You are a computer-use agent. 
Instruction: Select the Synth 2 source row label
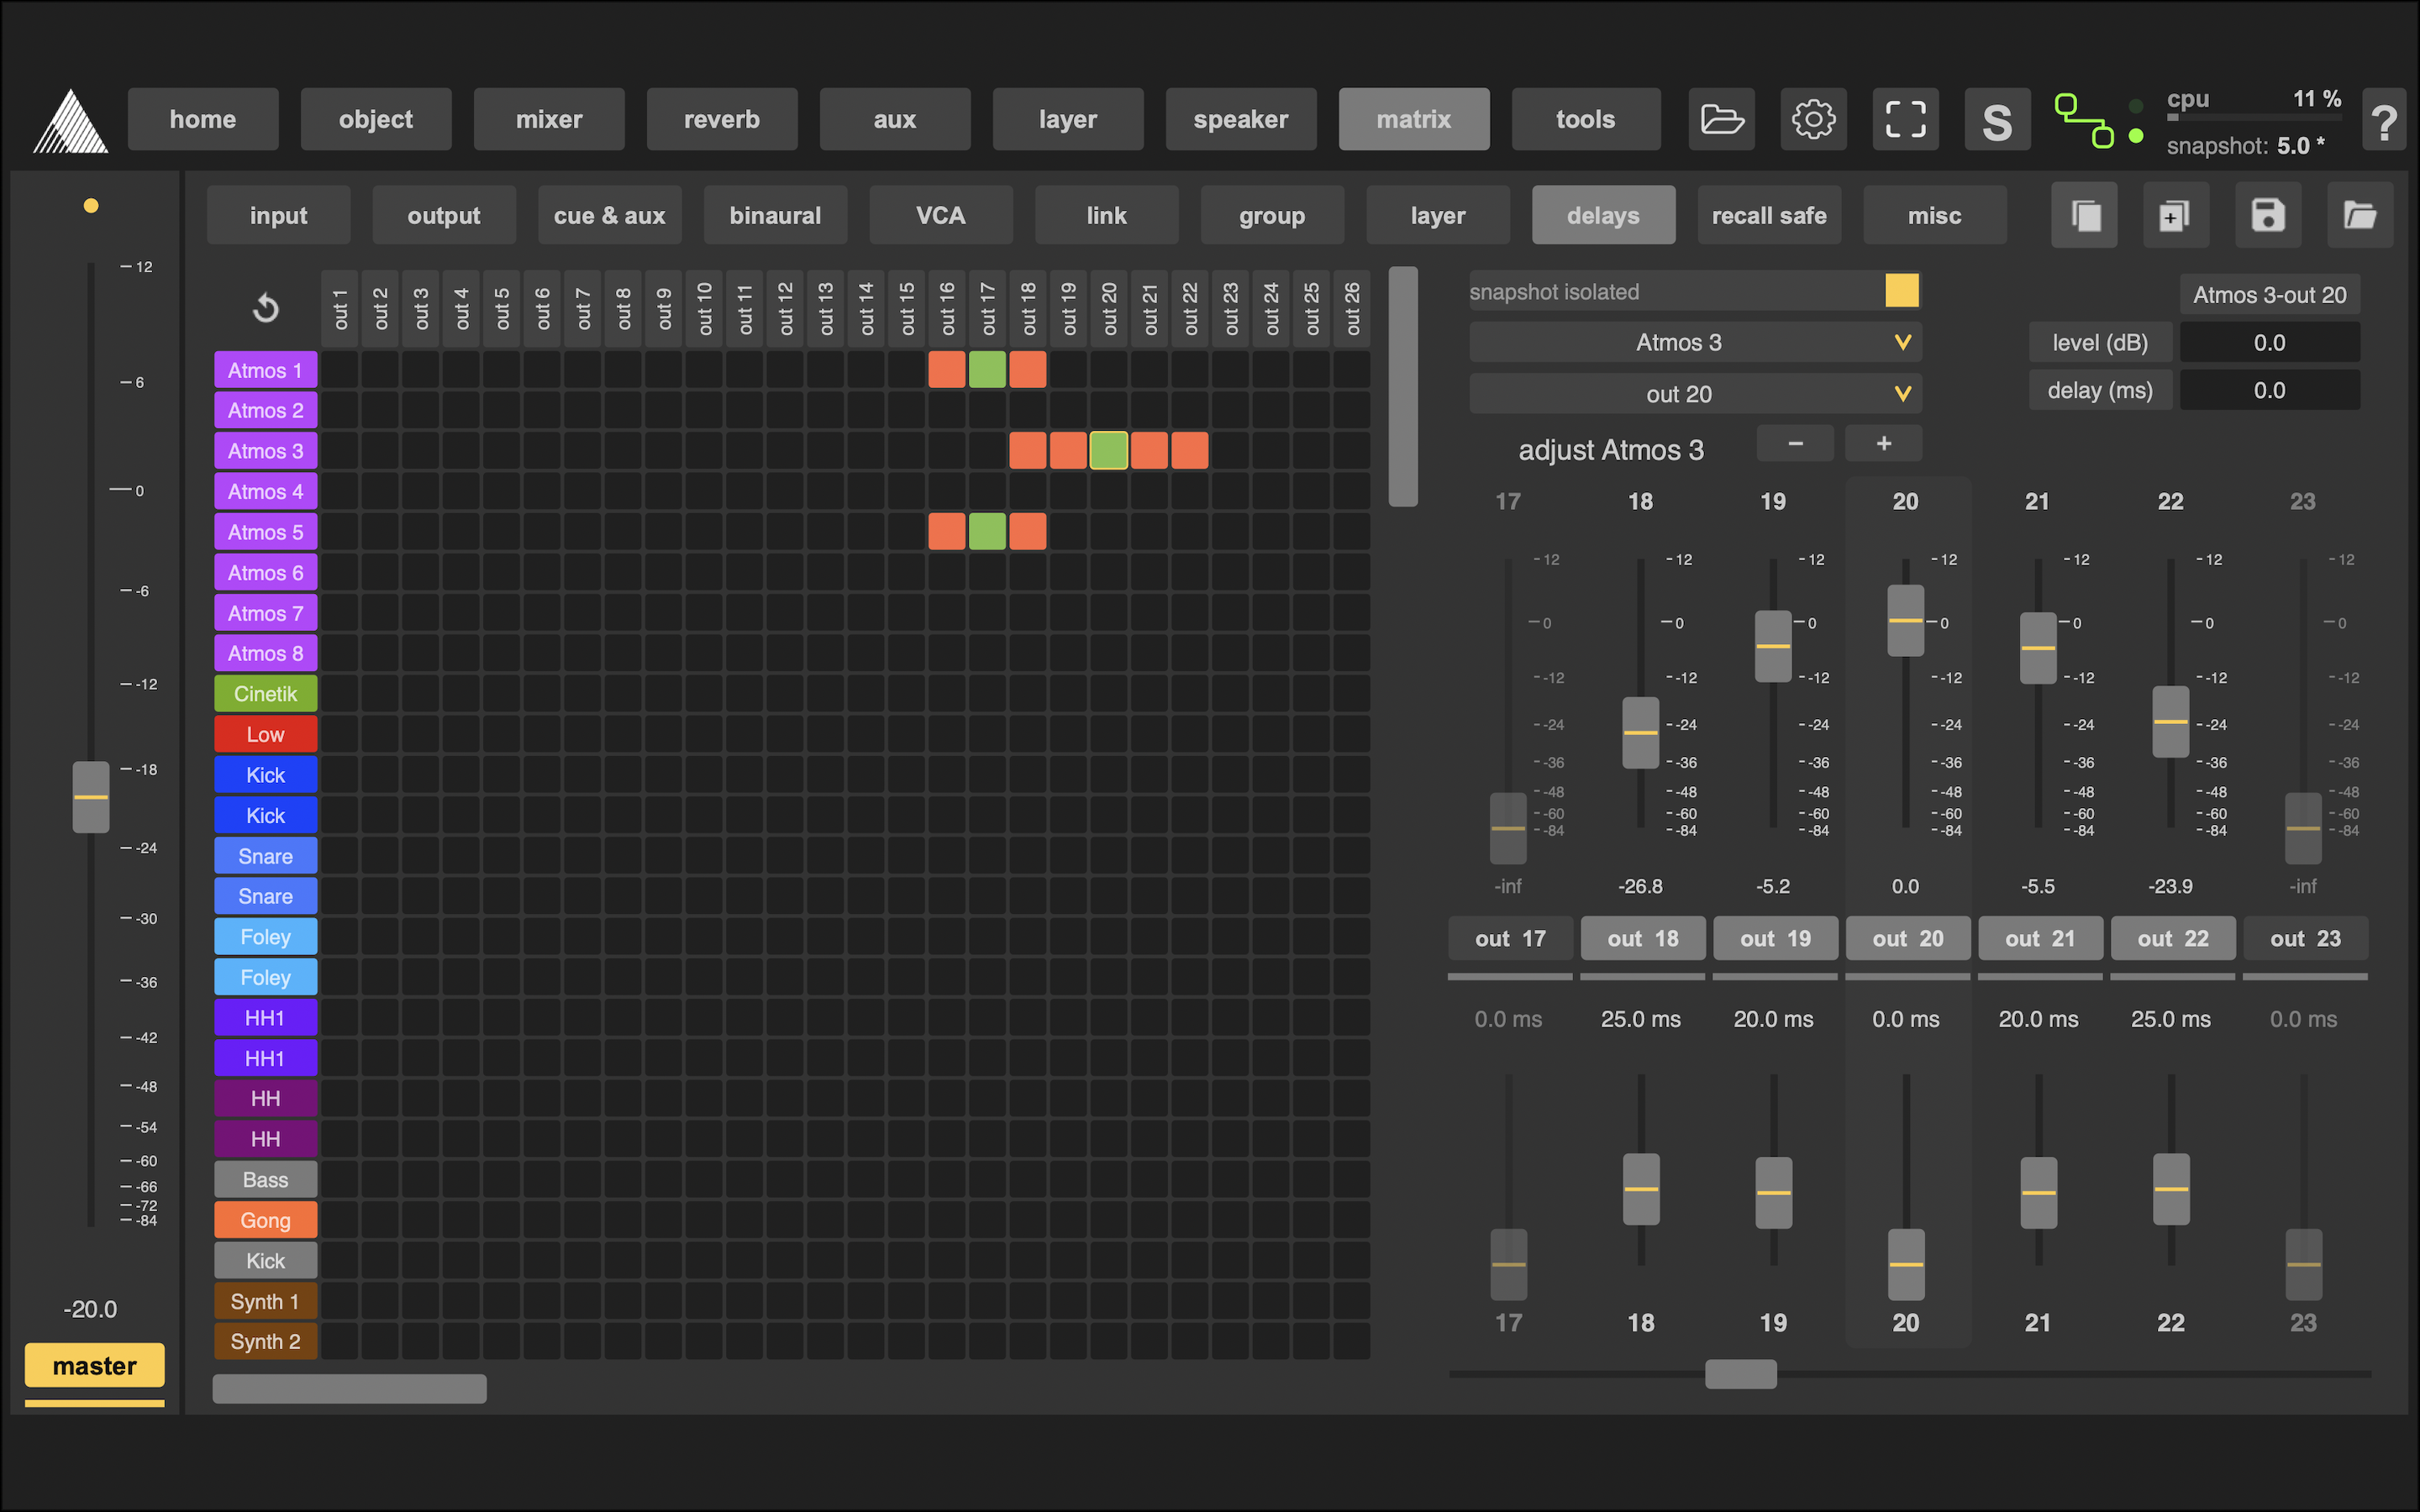266,1342
